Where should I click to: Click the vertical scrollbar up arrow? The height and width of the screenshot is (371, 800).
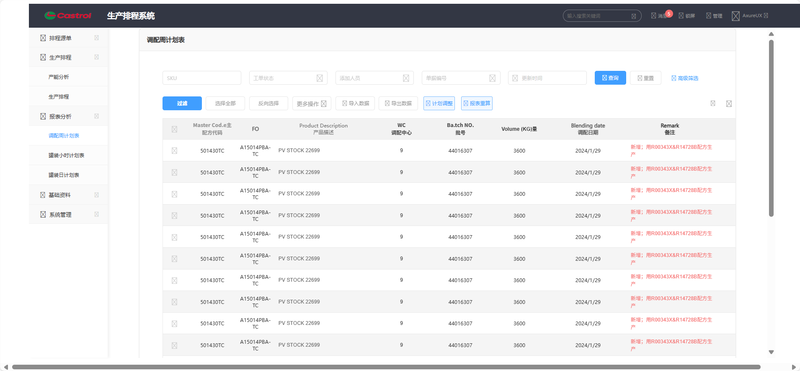pos(771,34)
